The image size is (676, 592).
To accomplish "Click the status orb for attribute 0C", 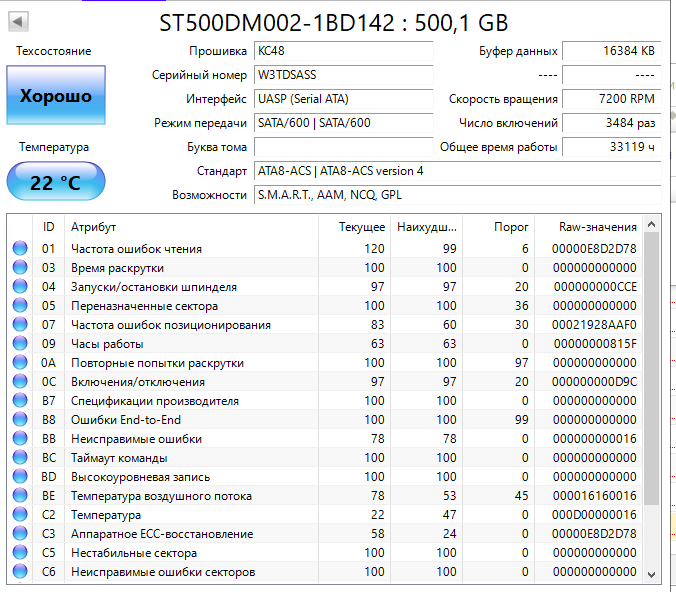I will pyautogui.click(x=20, y=381).
